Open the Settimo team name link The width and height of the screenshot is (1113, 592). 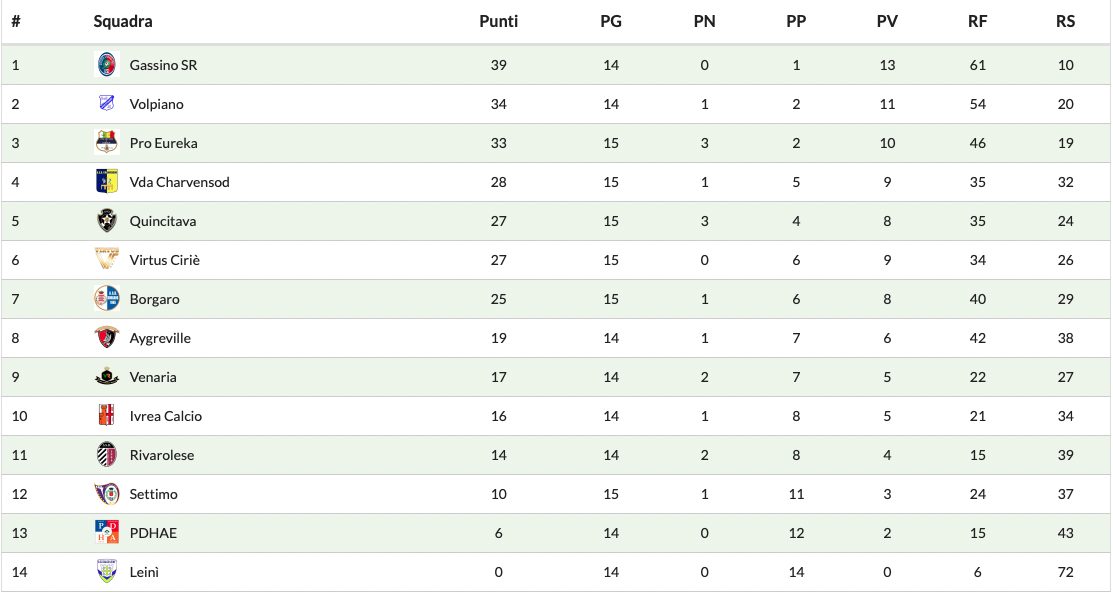point(153,494)
